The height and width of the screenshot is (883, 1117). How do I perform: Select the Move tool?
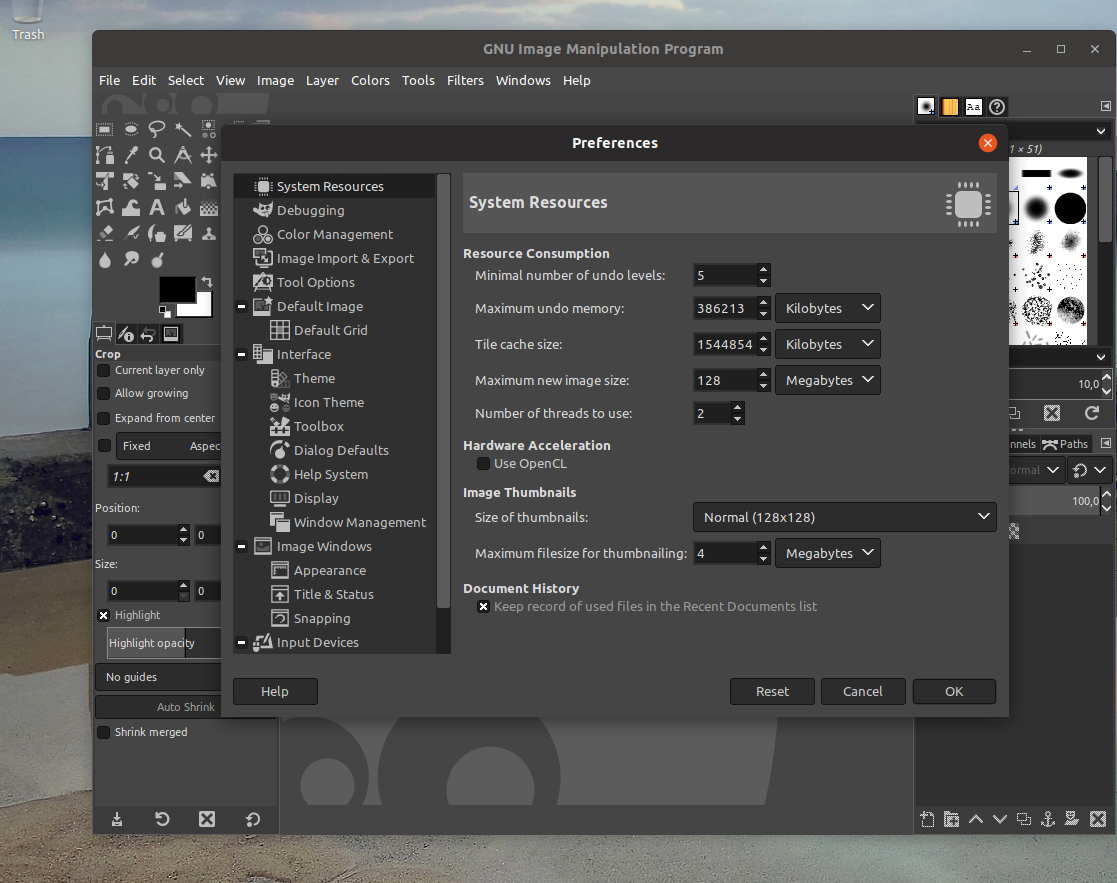(x=208, y=155)
